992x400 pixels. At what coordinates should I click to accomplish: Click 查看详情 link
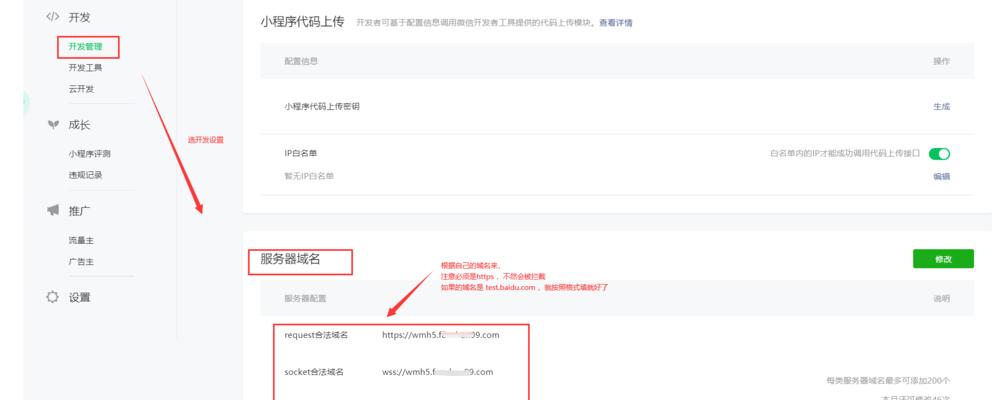pos(616,23)
